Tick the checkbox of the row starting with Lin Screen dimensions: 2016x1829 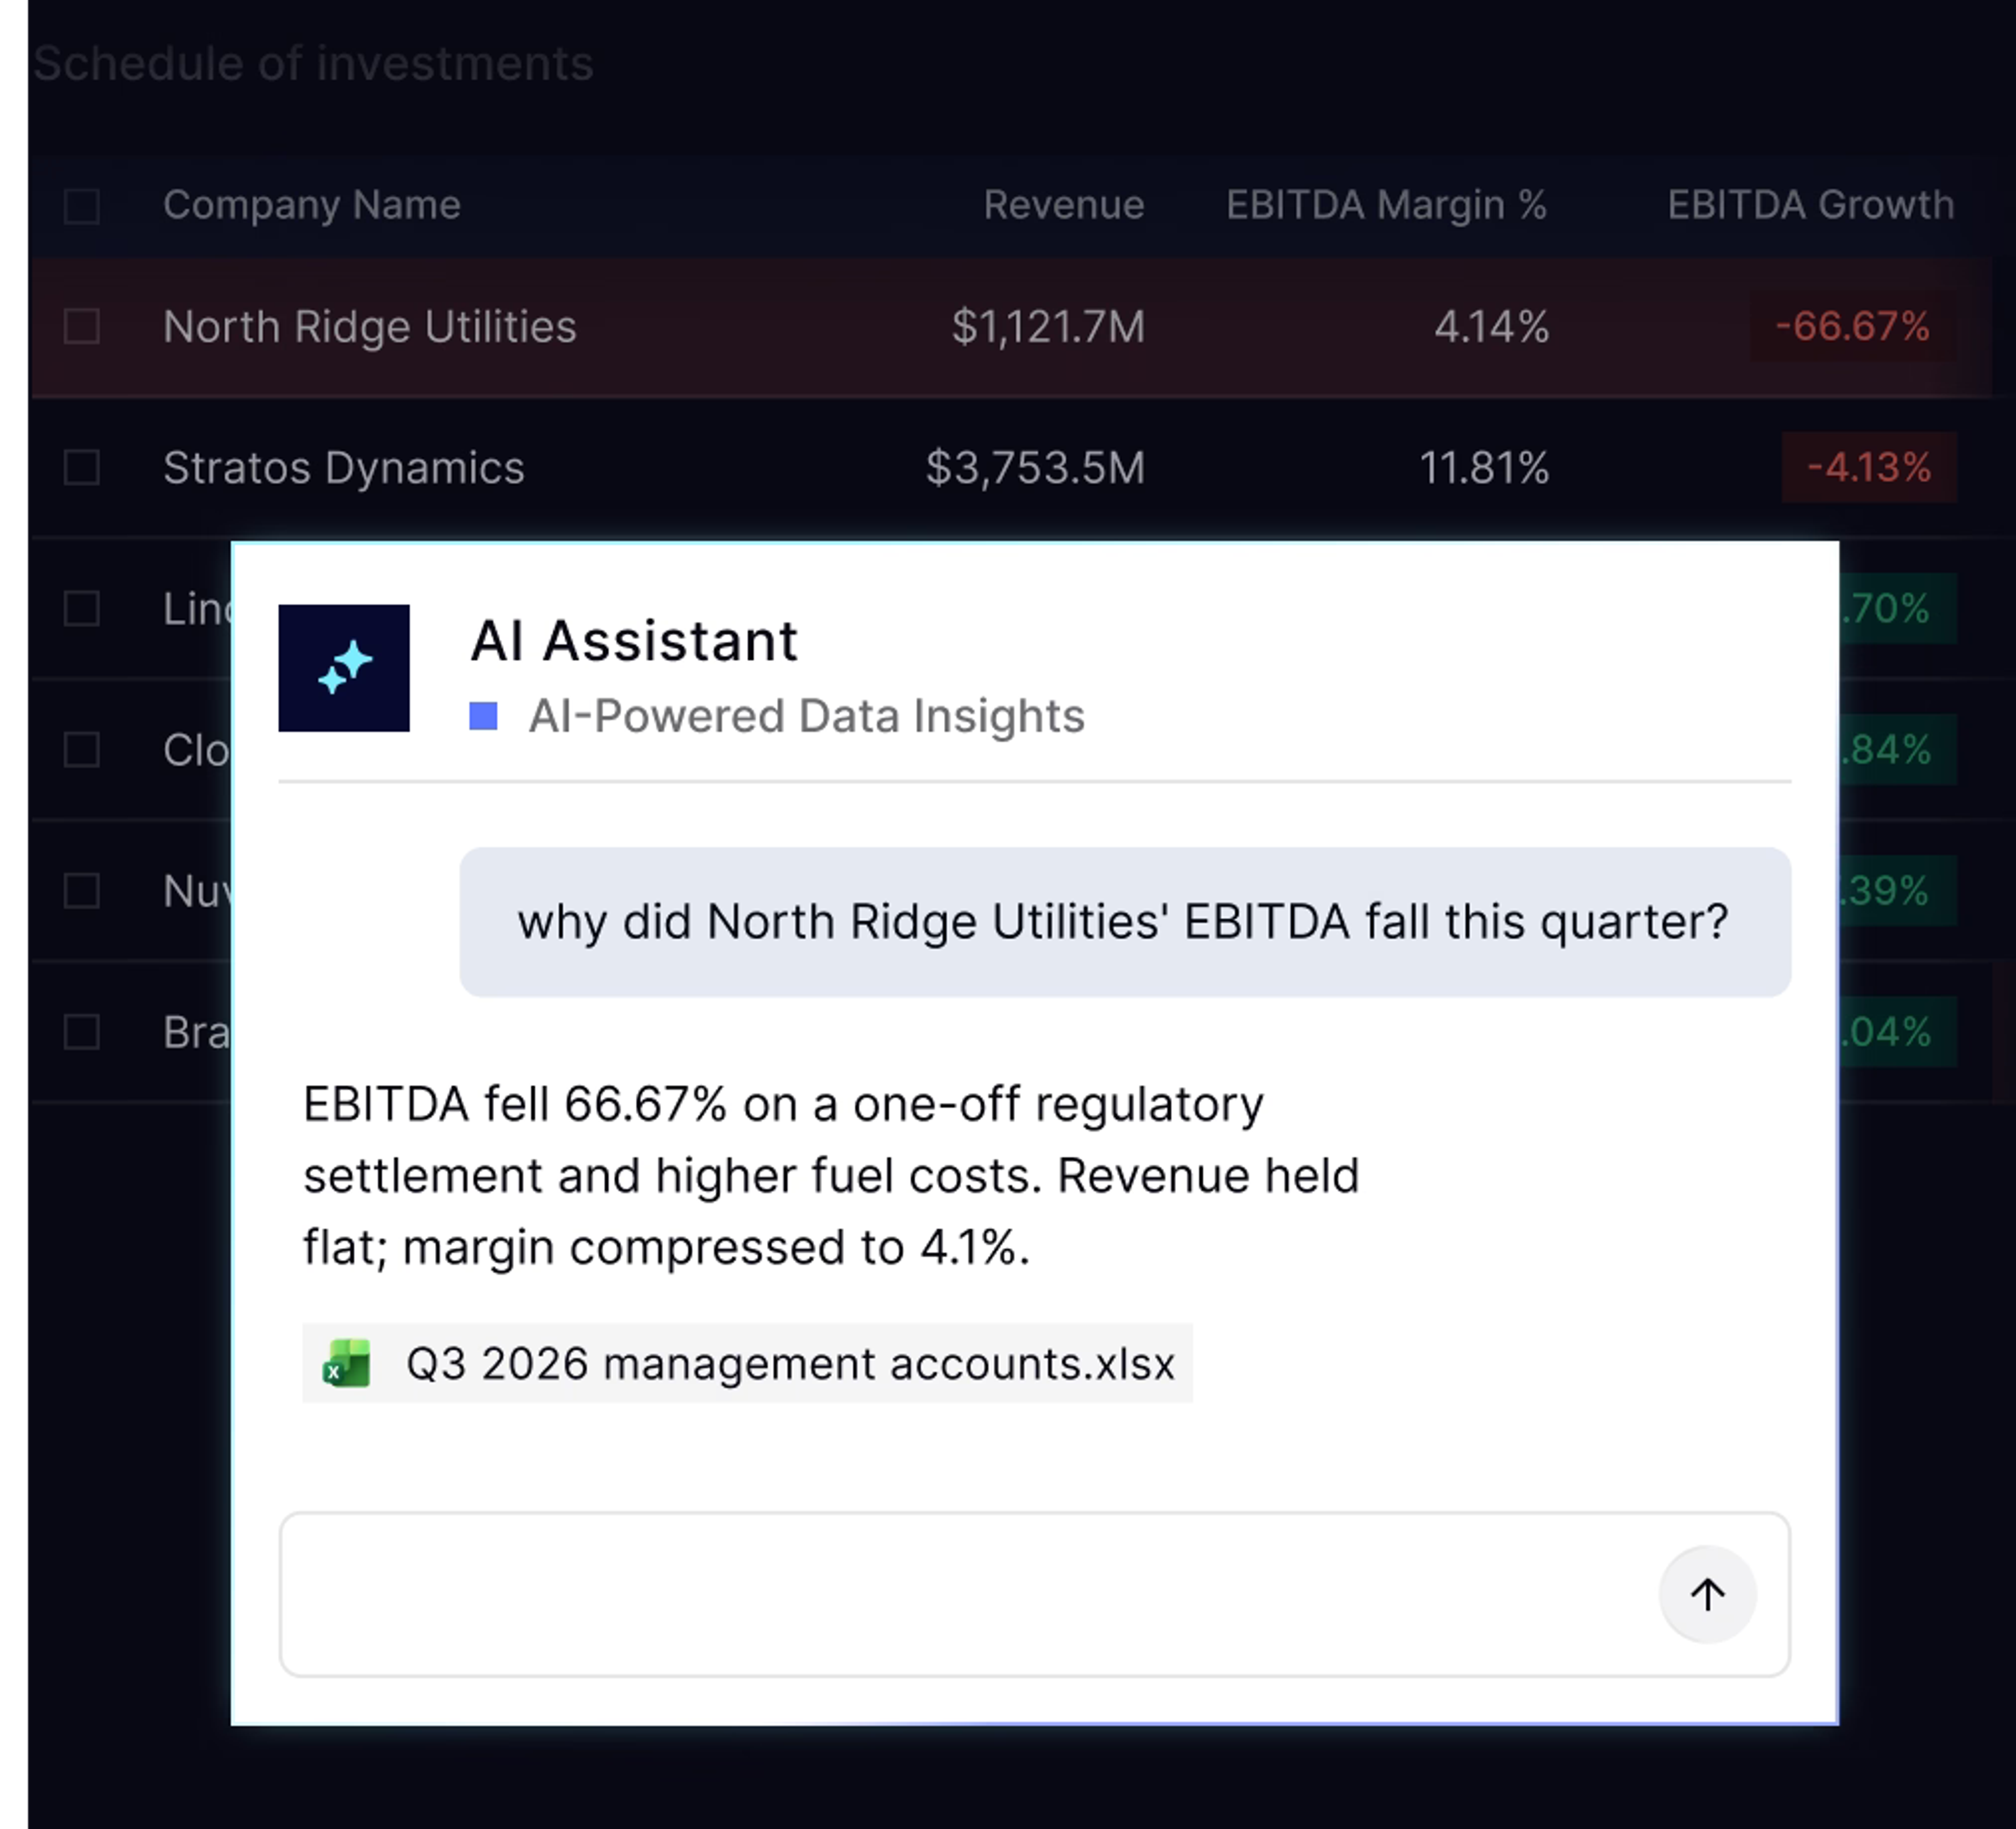tap(82, 608)
